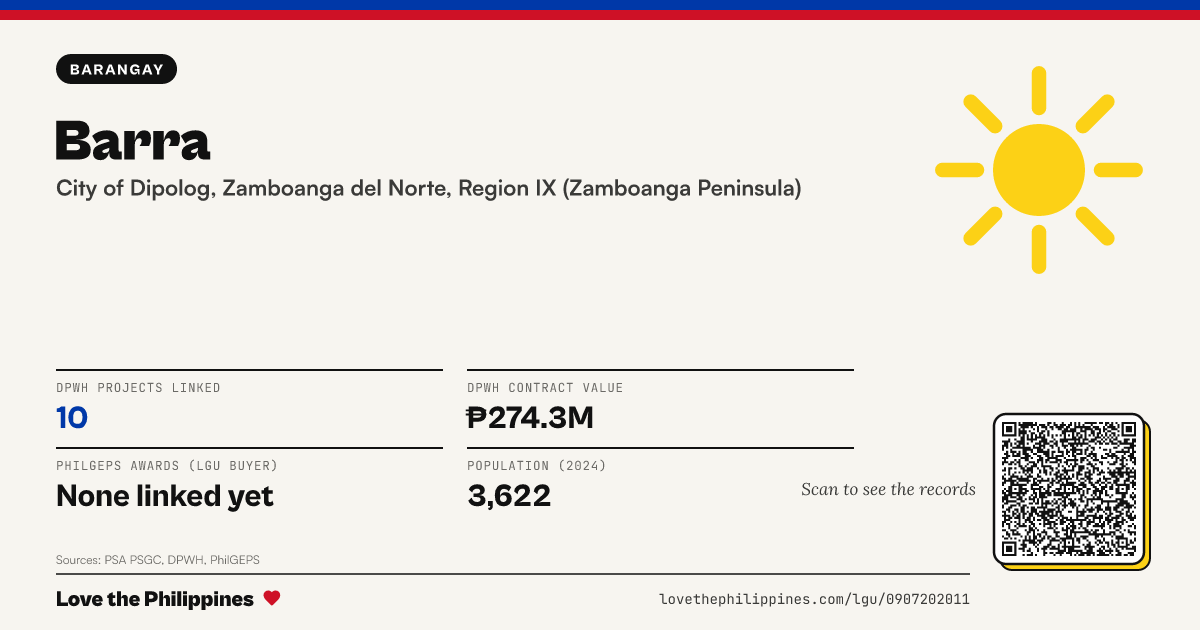Viewport: 1200px width, 630px height.
Task: Click the population figure 3,622
Action: click(x=509, y=495)
